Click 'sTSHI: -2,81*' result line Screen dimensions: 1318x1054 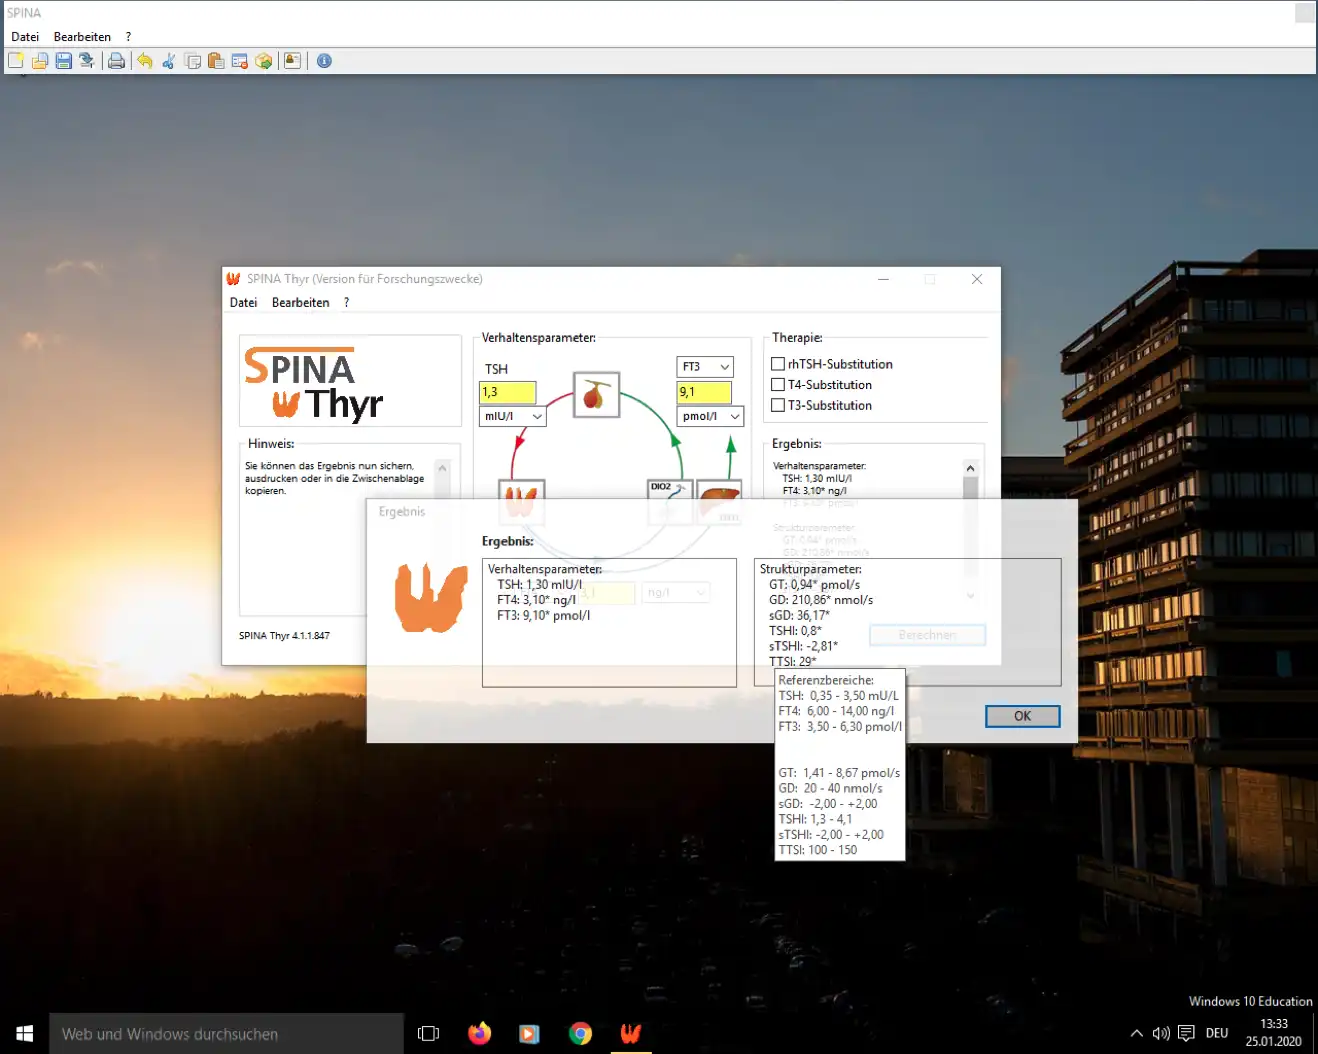[x=803, y=646]
